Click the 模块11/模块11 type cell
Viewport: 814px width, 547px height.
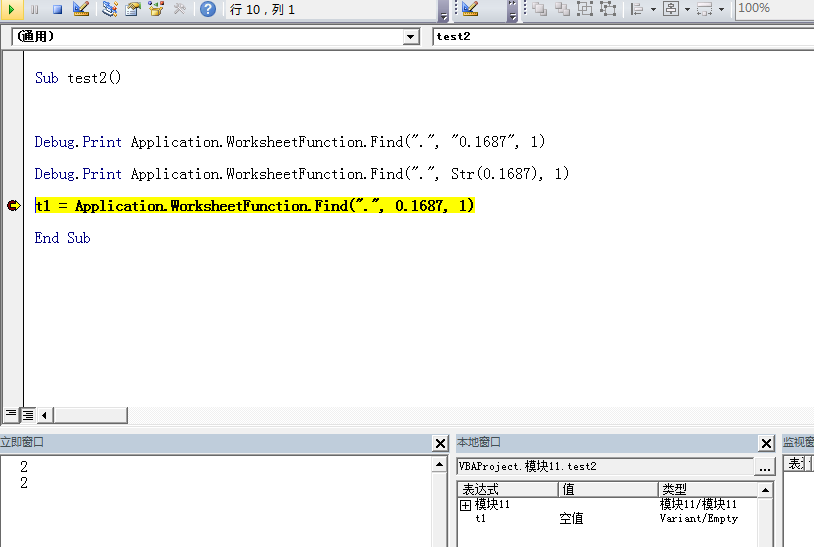pos(698,504)
